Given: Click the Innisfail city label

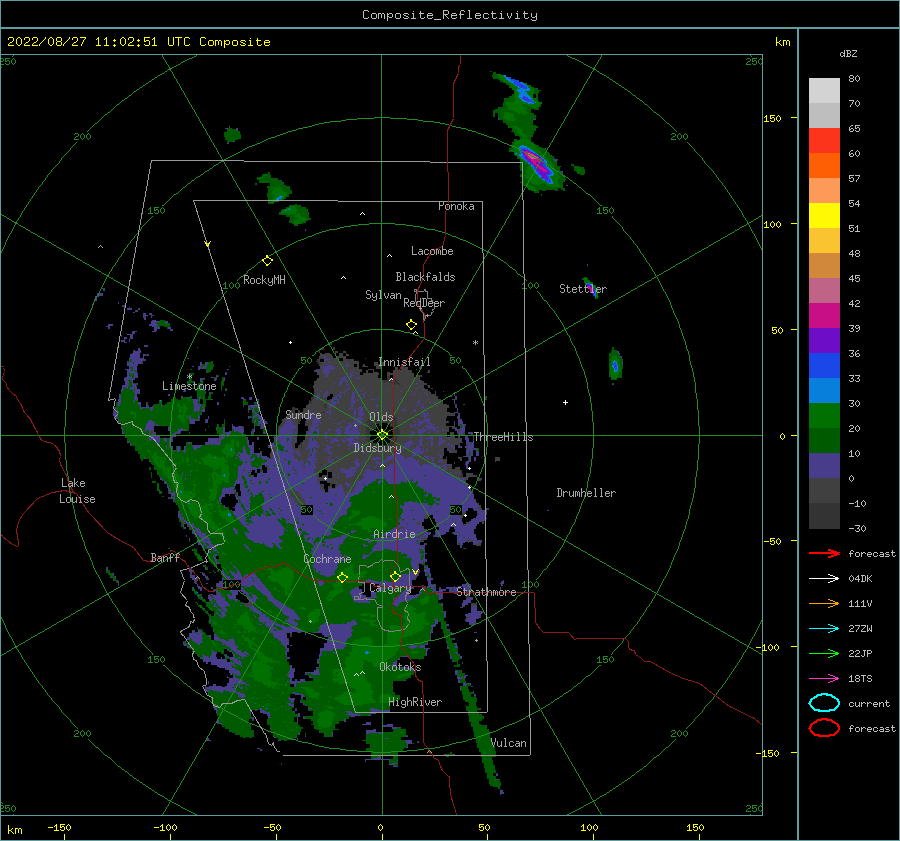Looking at the screenshot, I should click(404, 362).
